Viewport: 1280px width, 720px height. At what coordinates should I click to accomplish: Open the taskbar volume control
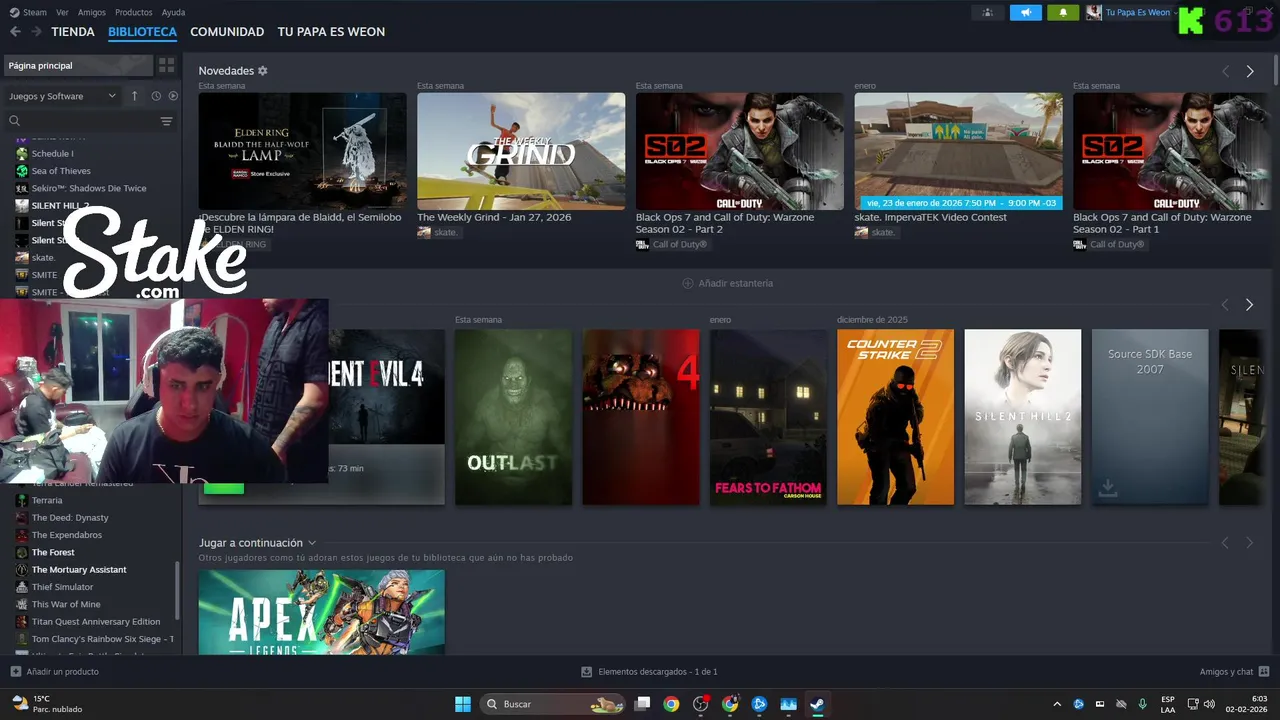[1209, 704]
